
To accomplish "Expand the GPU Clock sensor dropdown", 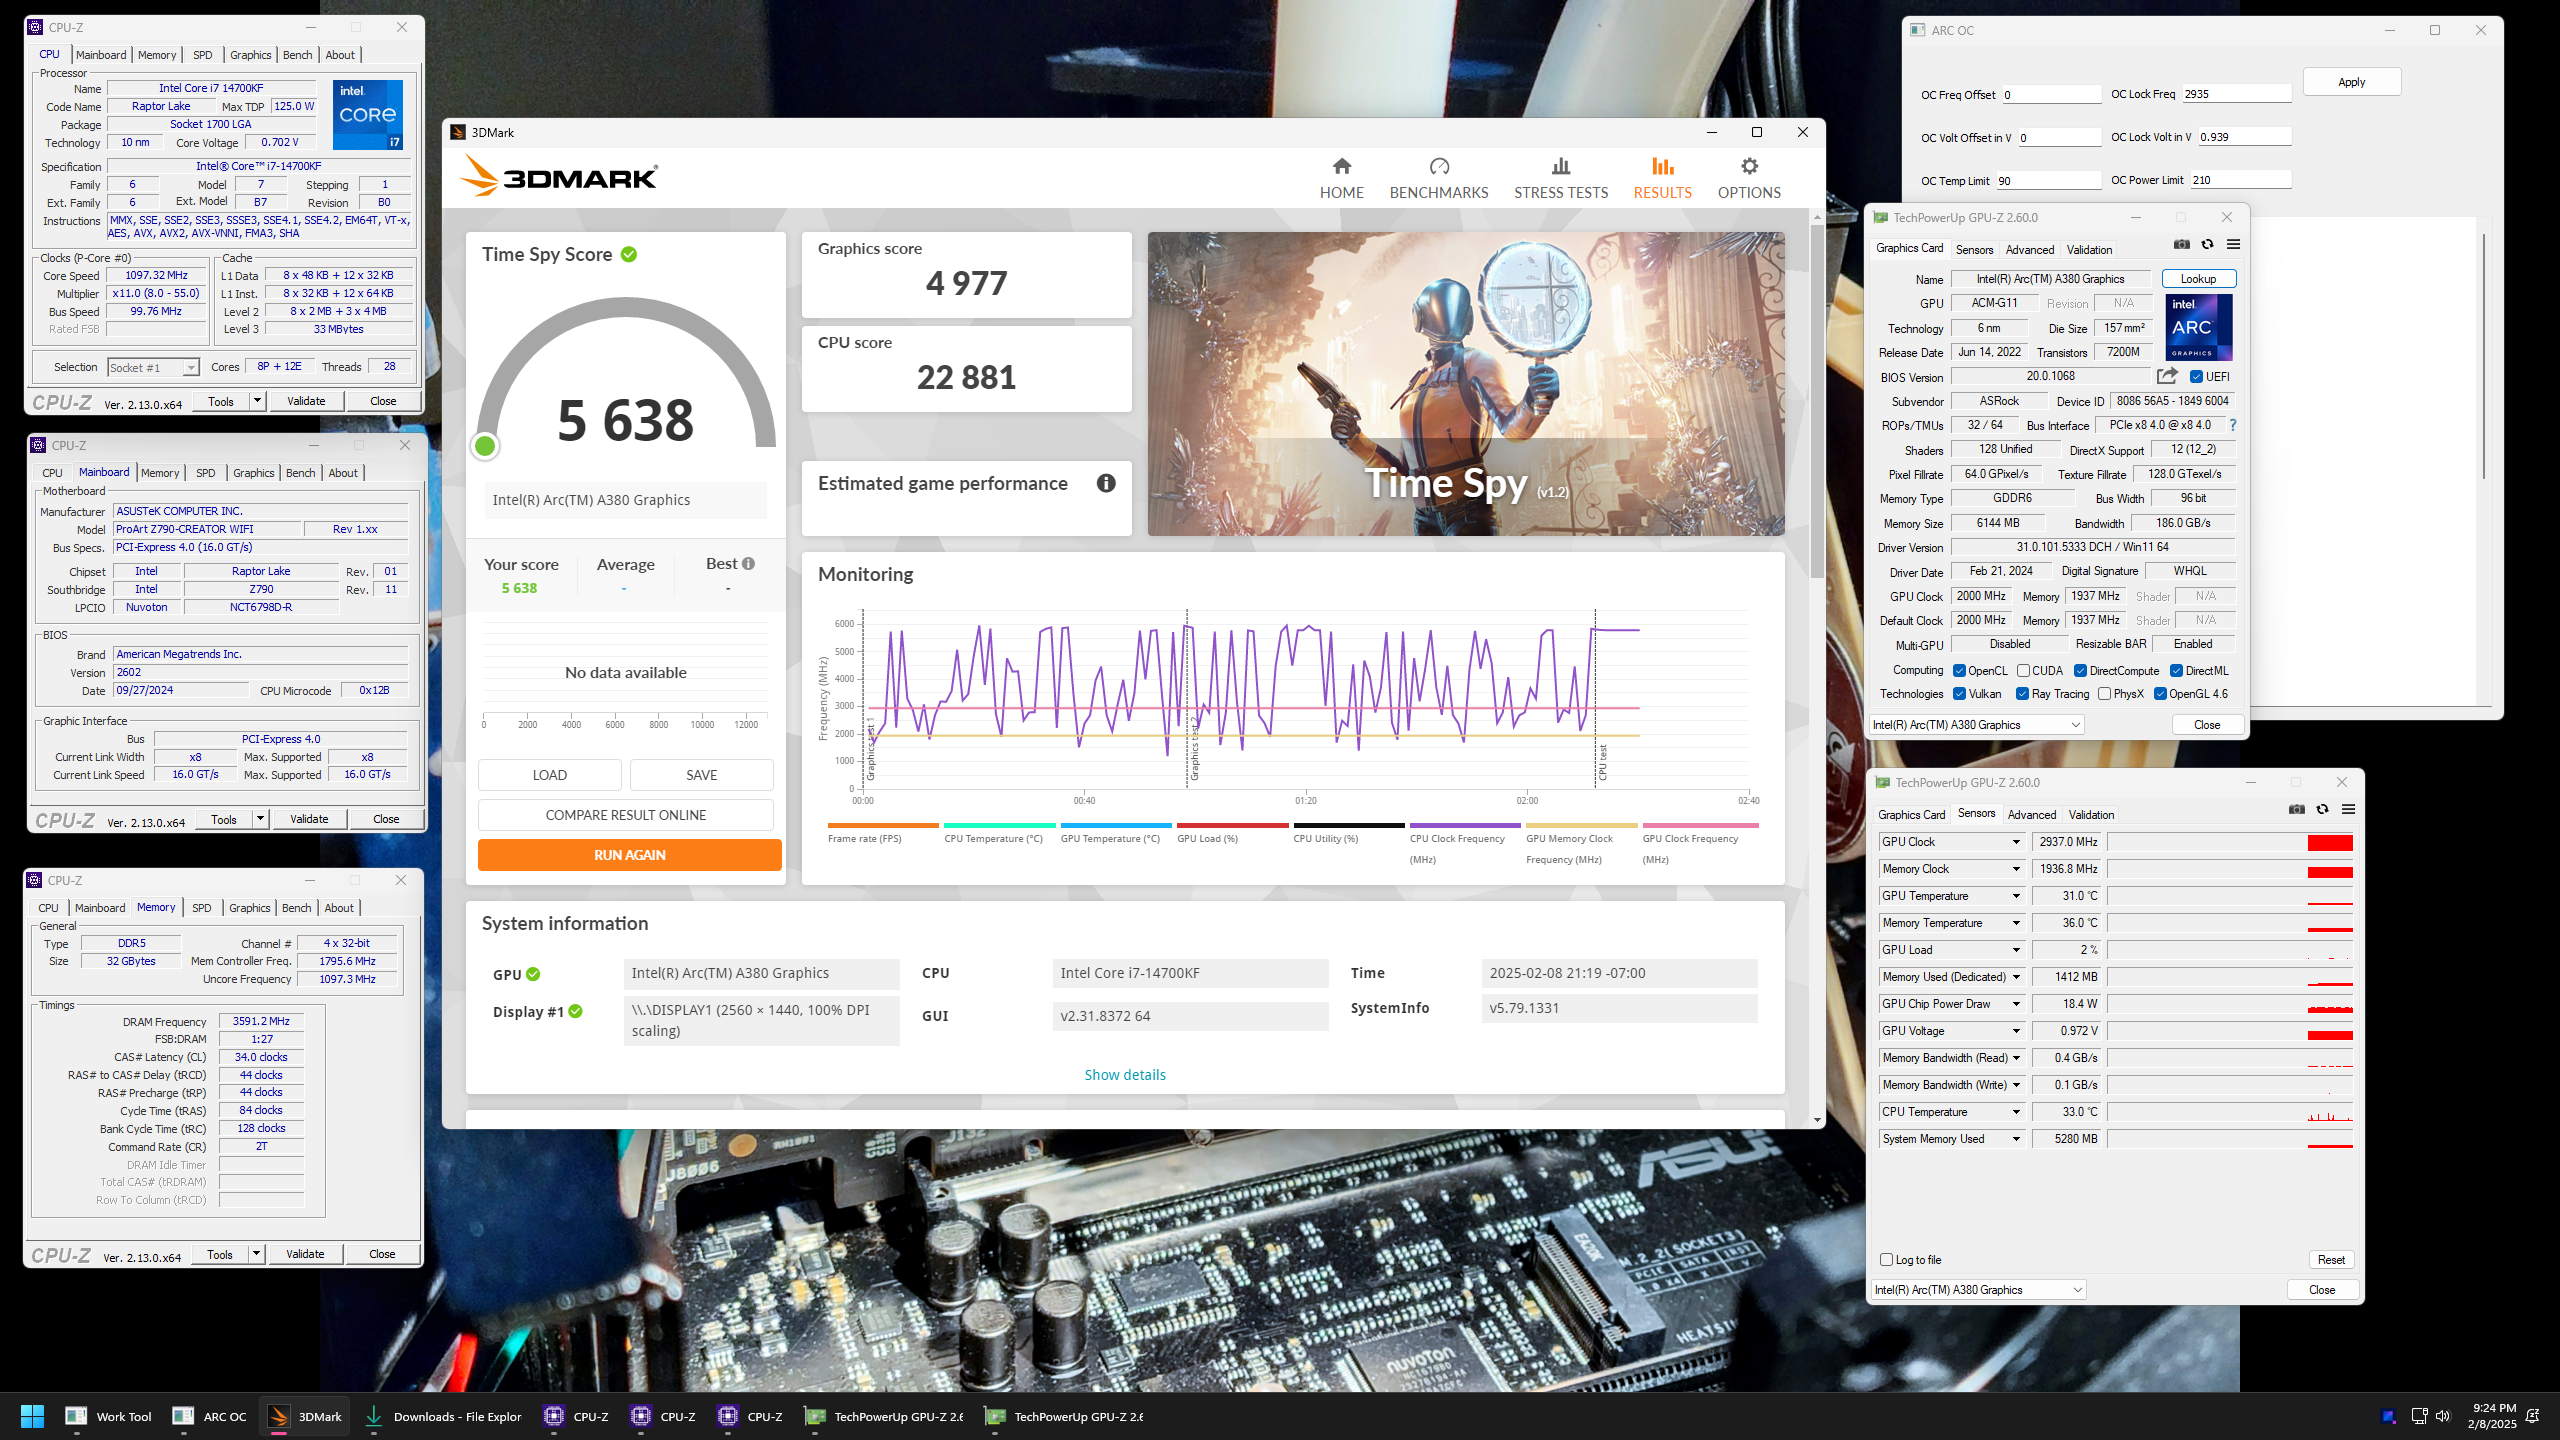I will (2016, 842).
